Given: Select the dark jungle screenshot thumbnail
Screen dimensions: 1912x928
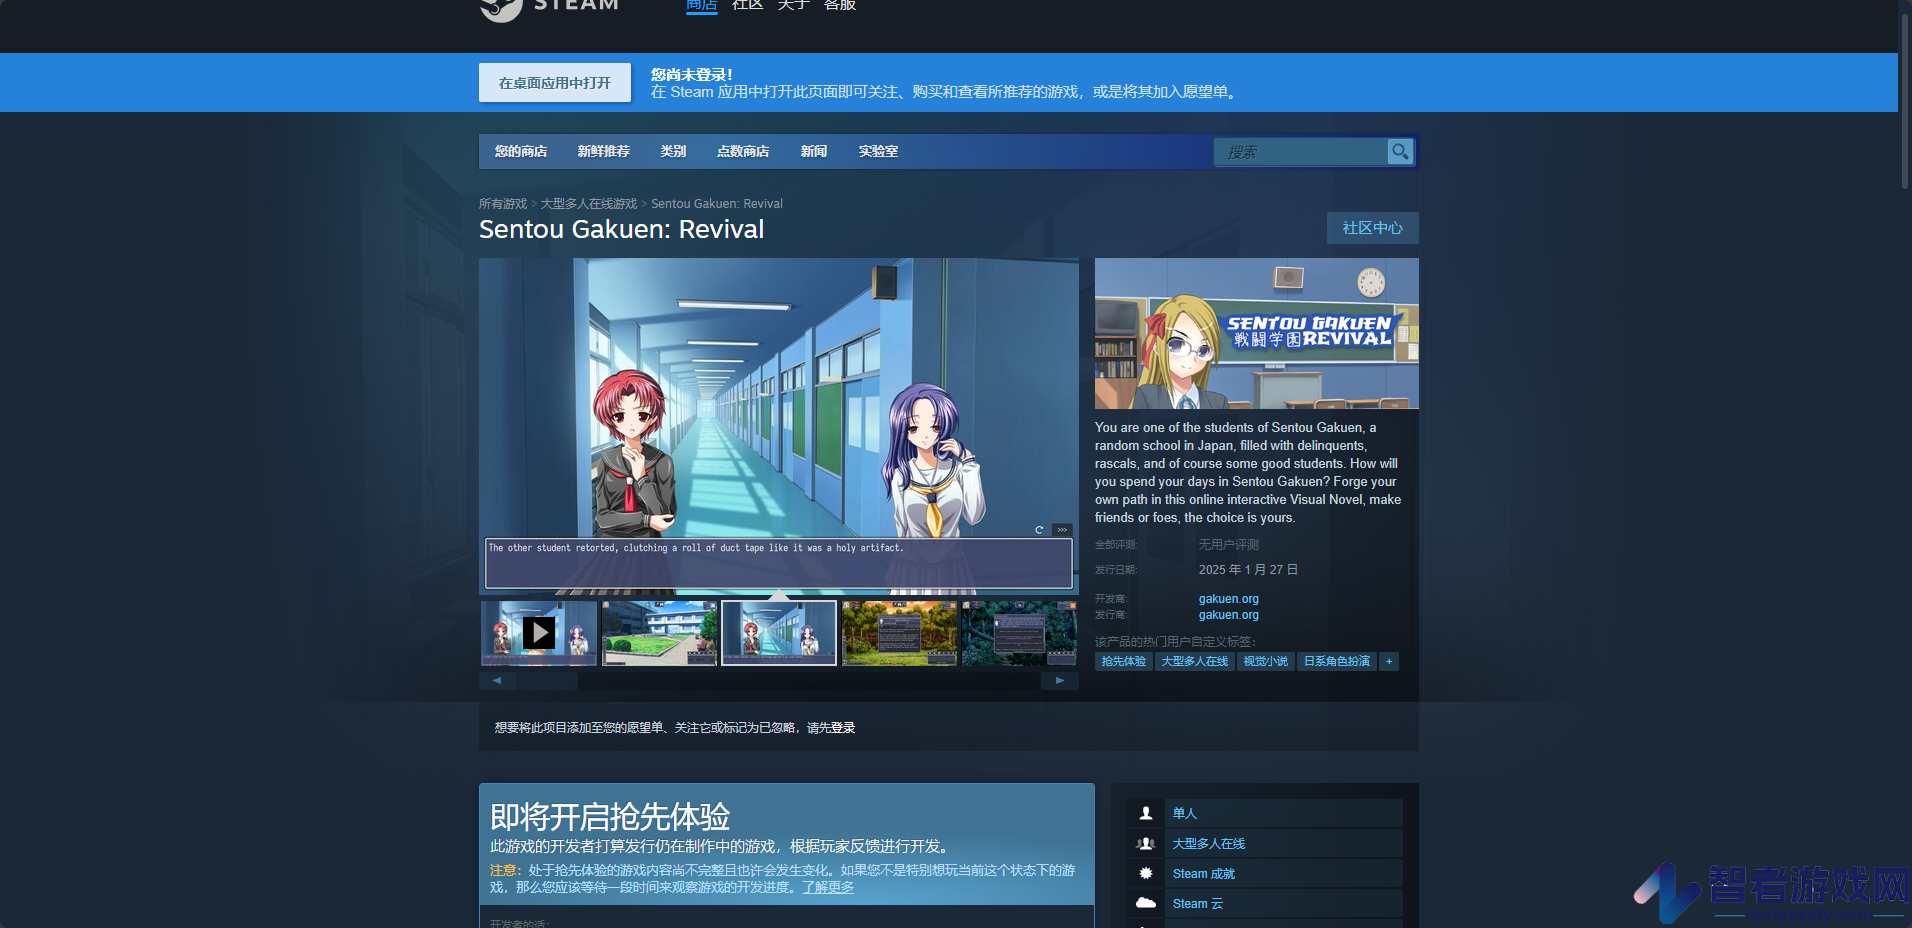Looking at the screenshot, I should click(1019, 633).
